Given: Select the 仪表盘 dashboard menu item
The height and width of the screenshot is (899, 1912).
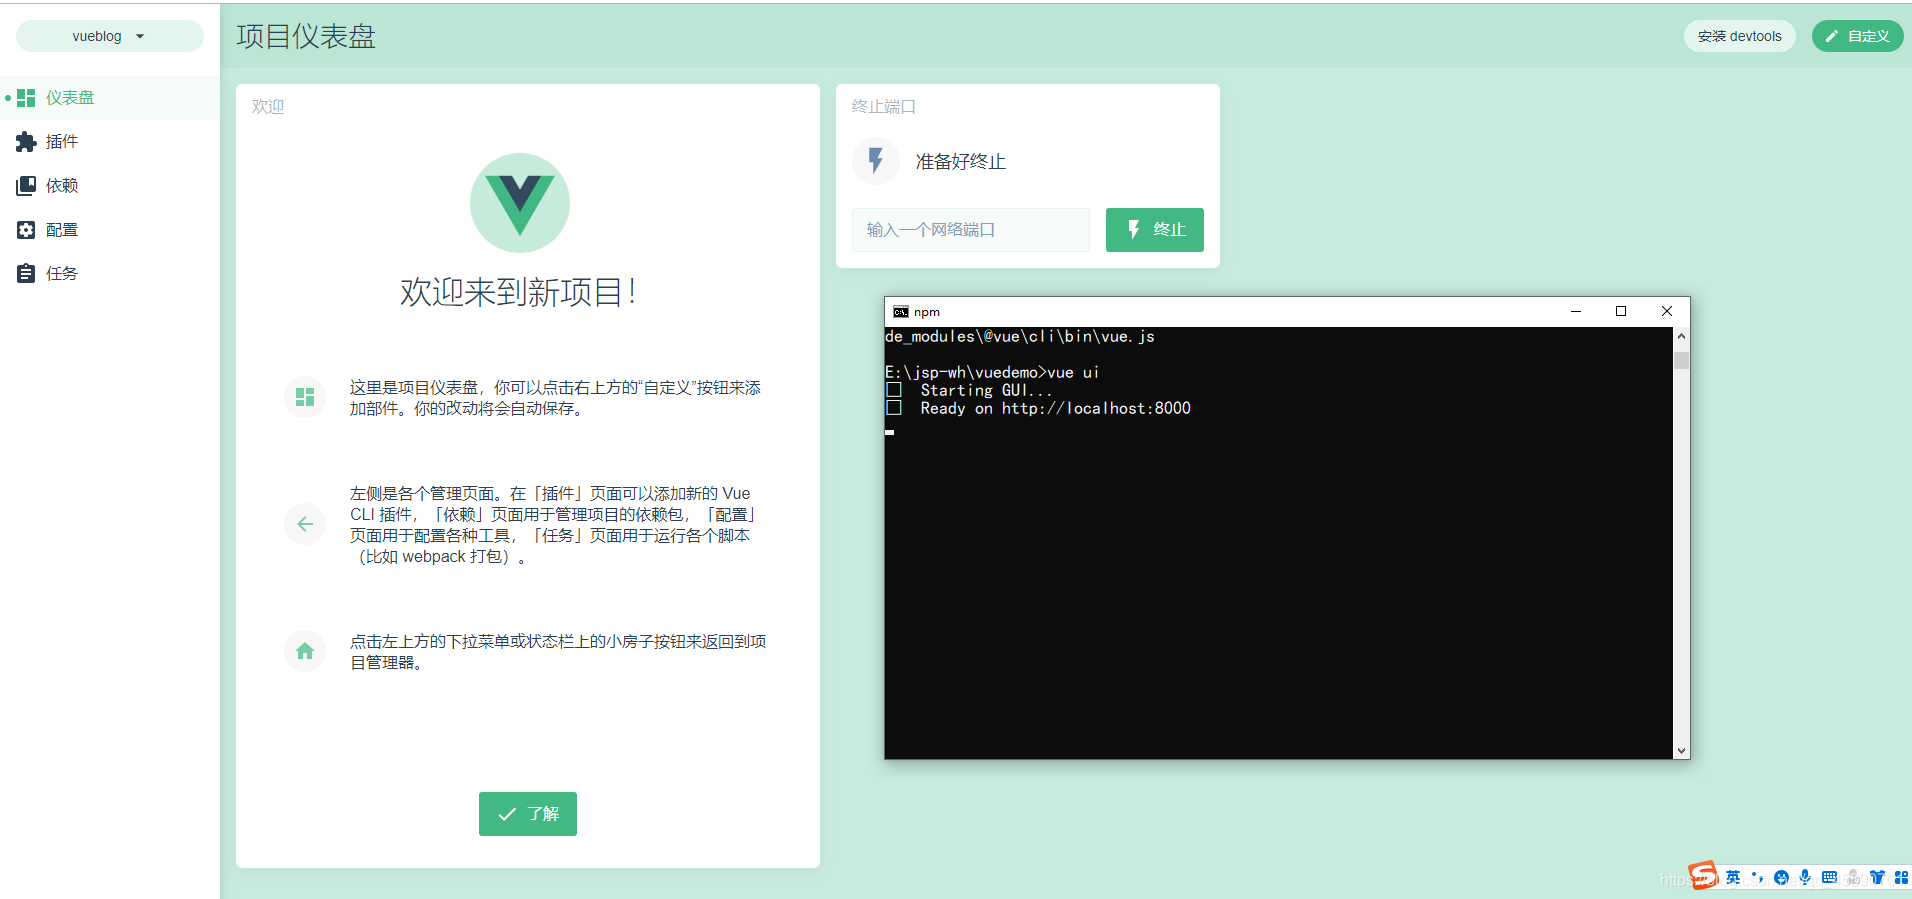Looking at the screenshot, I should [110, 98].
